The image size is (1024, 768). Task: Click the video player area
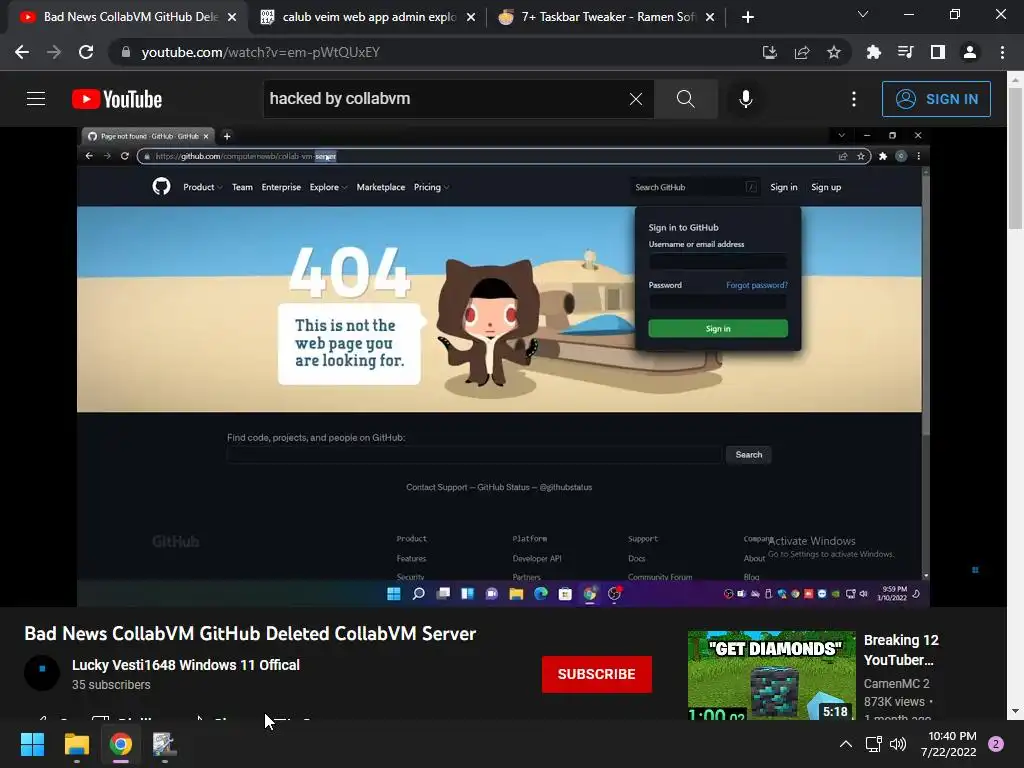point(503,366)
